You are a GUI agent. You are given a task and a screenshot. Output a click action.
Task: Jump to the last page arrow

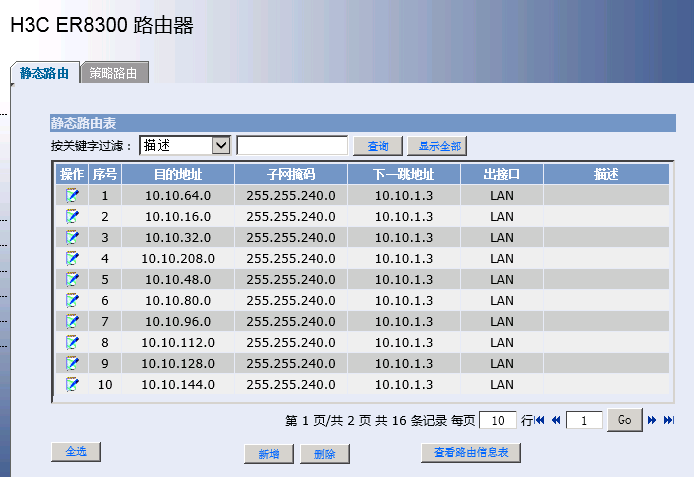click(668, 420)
